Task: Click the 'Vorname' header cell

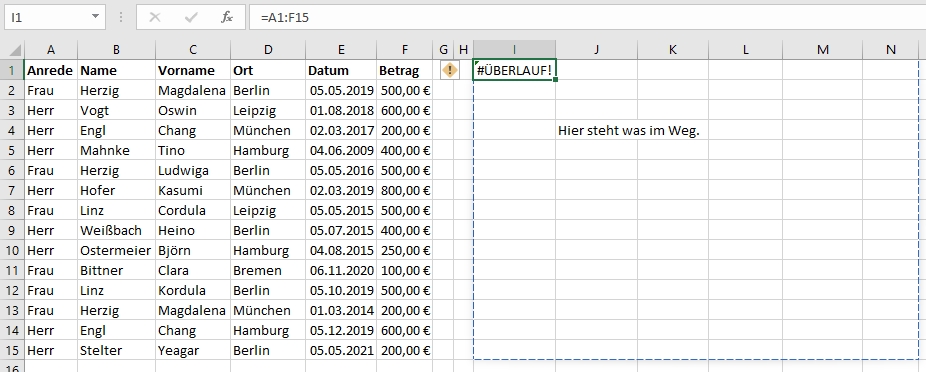Action: (x=193, y=70)
